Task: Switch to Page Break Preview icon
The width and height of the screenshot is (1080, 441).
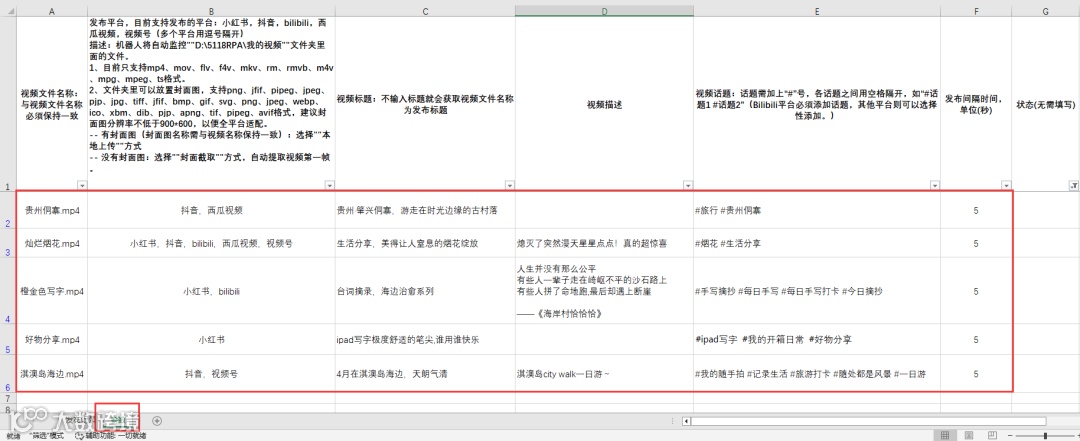Action: pos(993,435)
